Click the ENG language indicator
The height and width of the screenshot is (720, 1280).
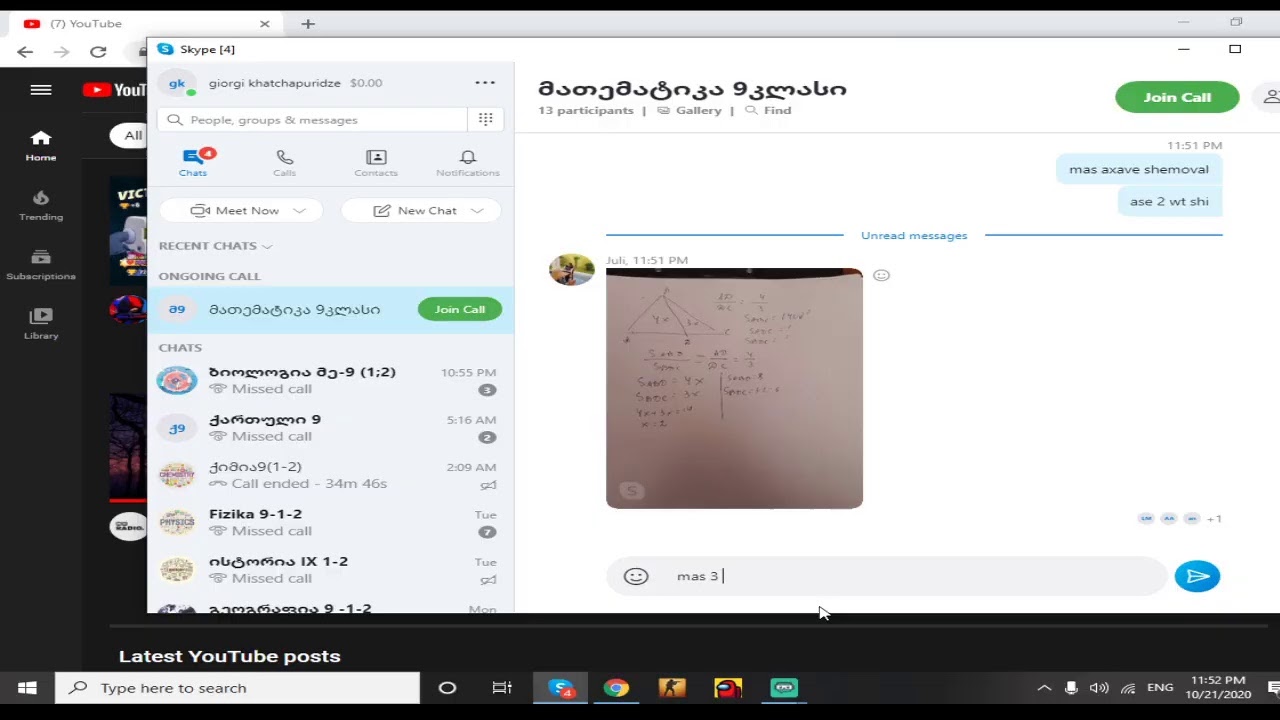pyautogui.click(x=1160, y=688)
